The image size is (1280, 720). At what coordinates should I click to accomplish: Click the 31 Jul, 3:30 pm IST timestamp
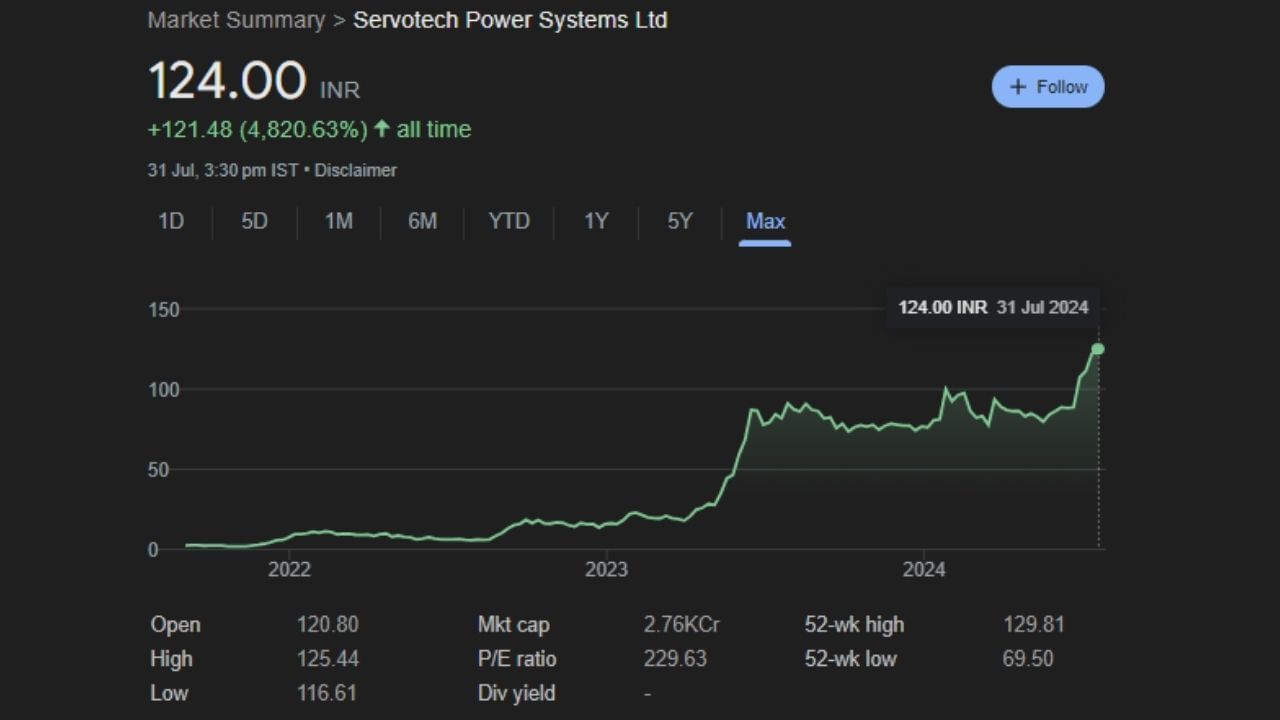223,170
